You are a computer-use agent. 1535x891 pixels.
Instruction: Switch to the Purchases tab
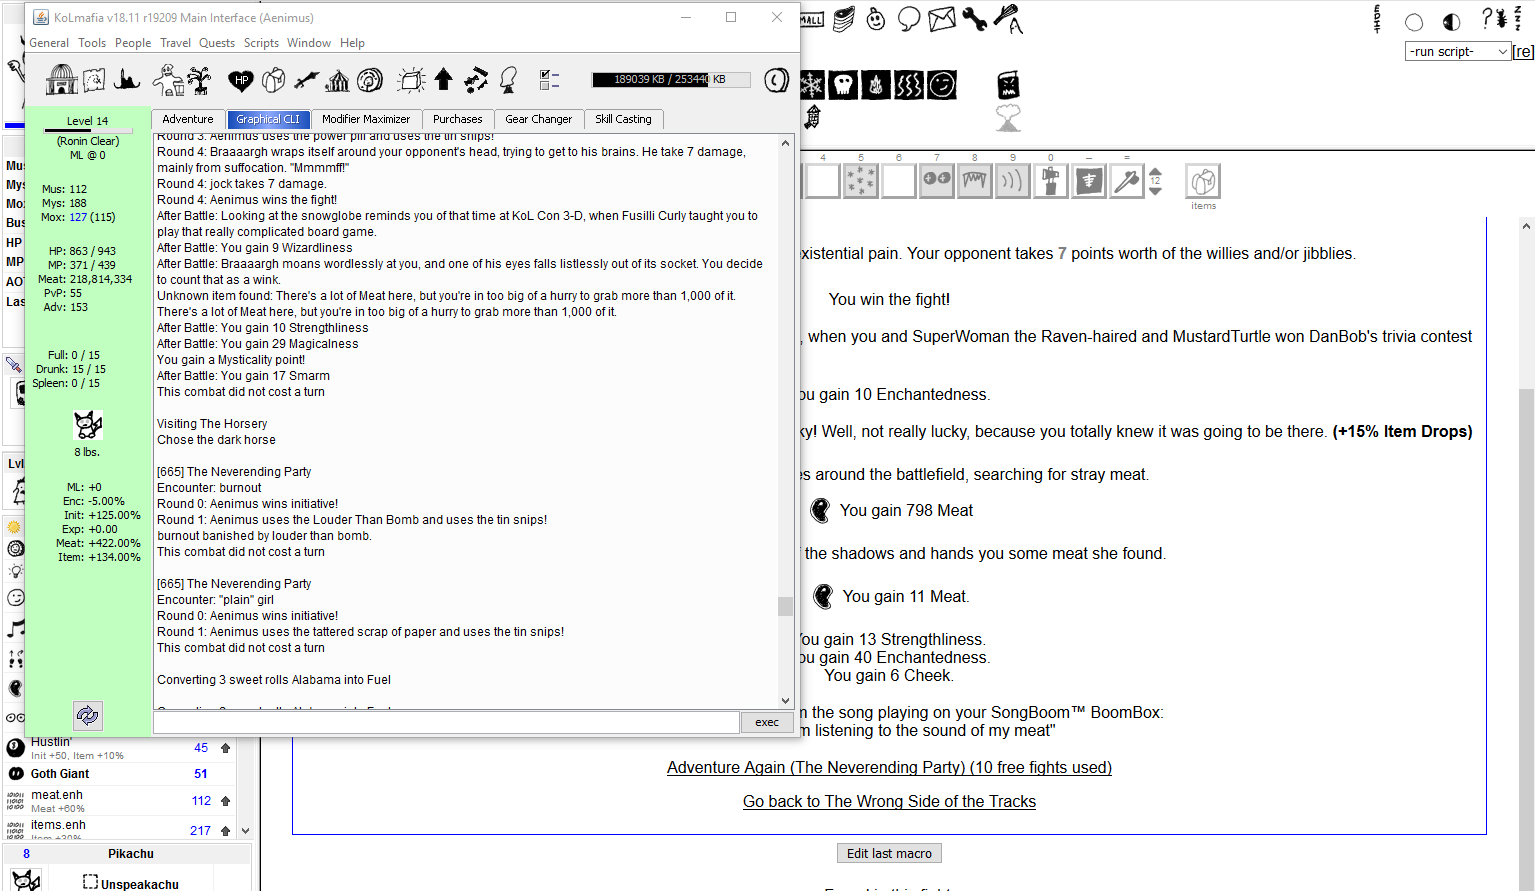pos(458,119)
